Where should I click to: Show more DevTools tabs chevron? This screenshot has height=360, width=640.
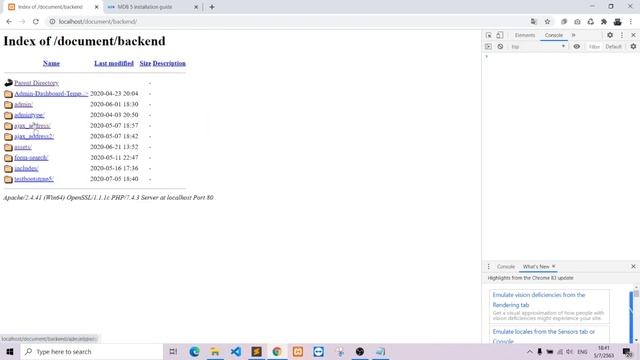(x=573, y=36)
